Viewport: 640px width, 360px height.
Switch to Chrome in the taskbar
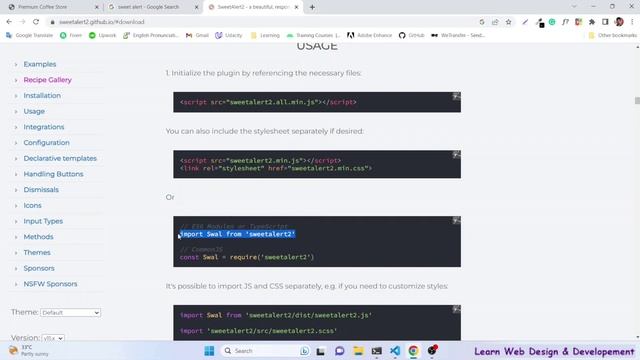413,351
